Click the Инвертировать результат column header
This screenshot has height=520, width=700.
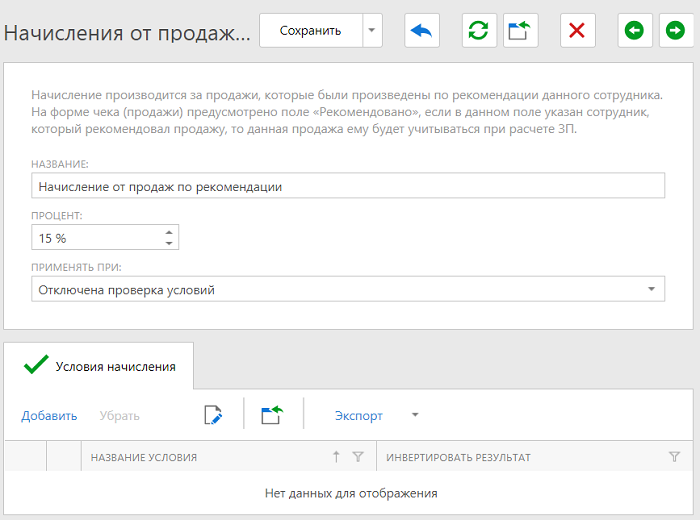458,458
